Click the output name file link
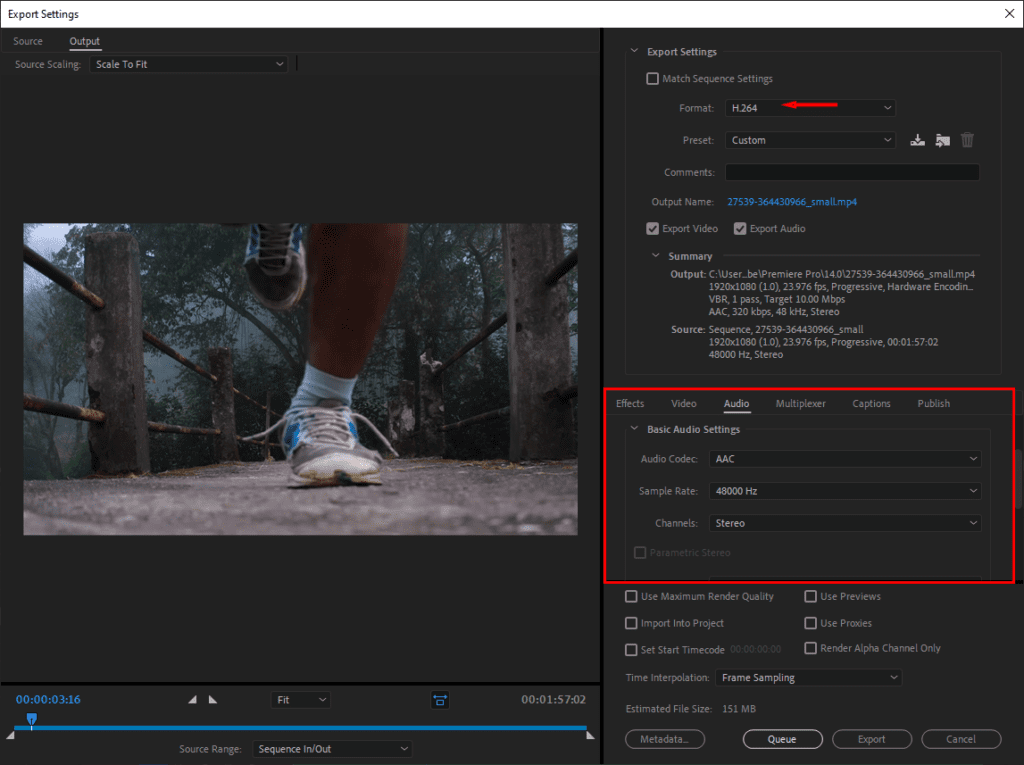1024x765 pixels. pyautogui.click(x=792, y=202)
